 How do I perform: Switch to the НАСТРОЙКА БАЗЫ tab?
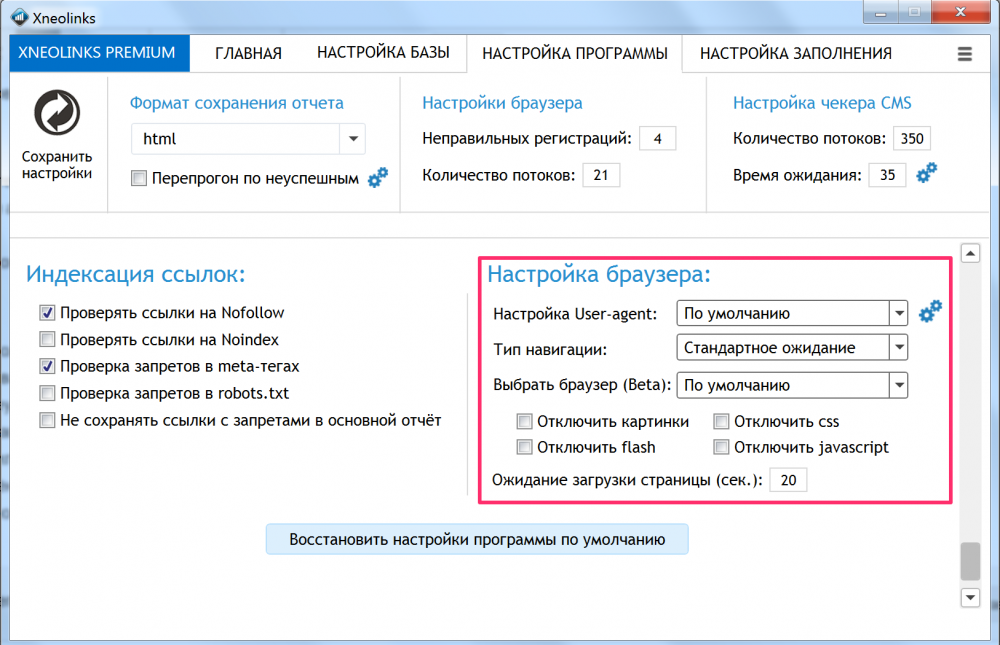click(x=383, y=53)
